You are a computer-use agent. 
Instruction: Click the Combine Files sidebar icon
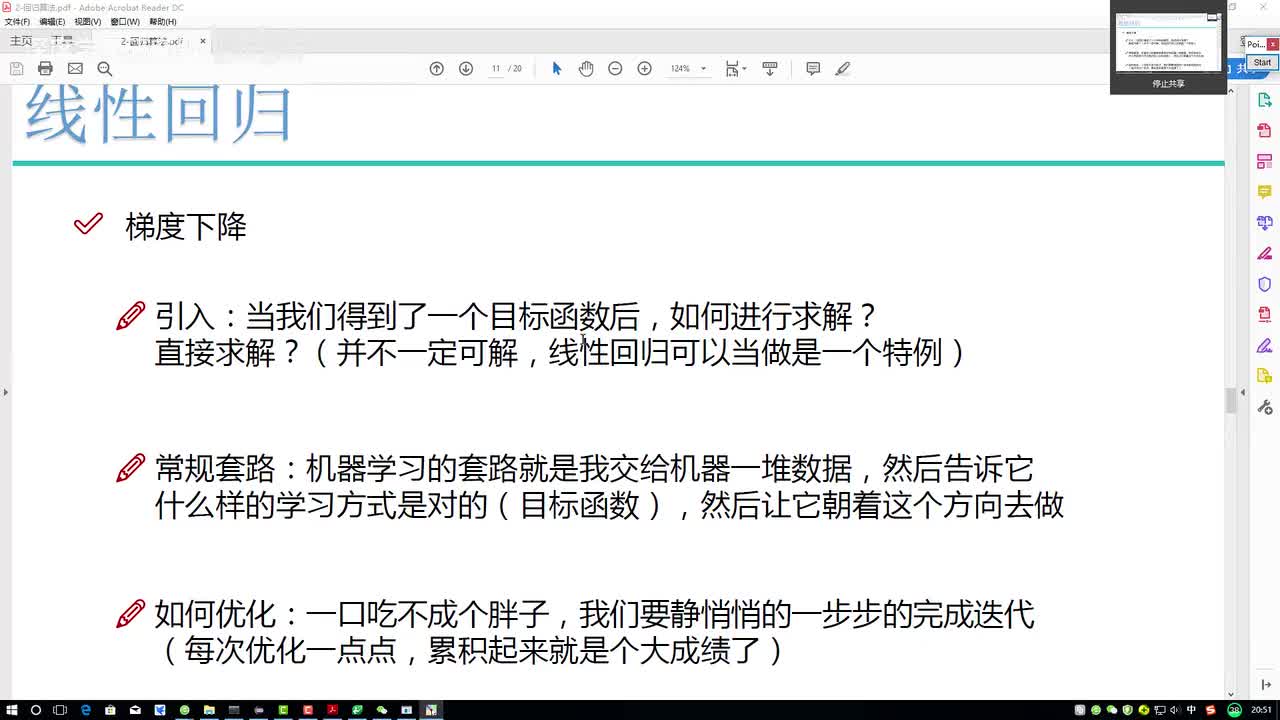pos(1264,222)
